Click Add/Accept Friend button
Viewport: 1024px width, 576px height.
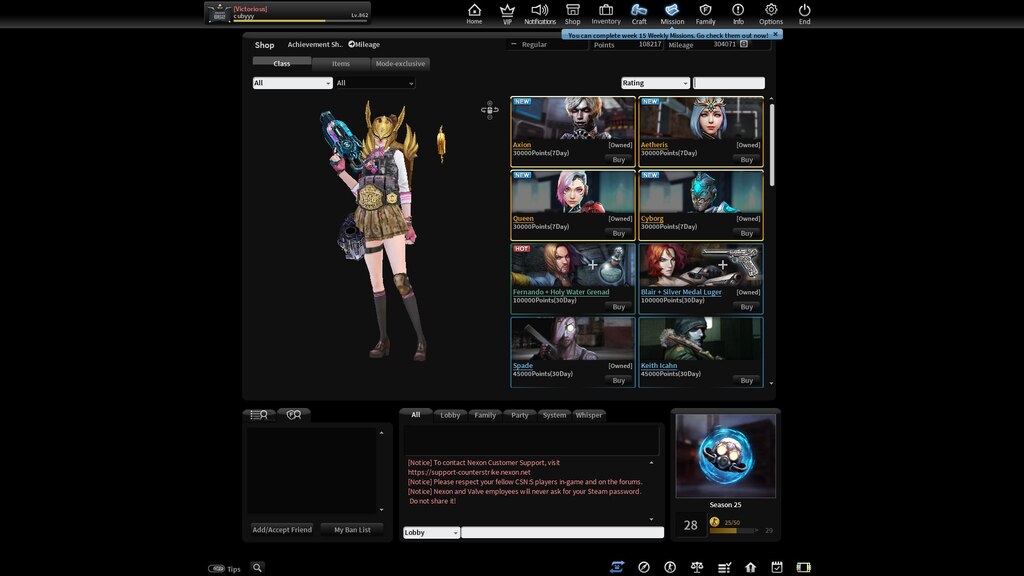(282, 530)
